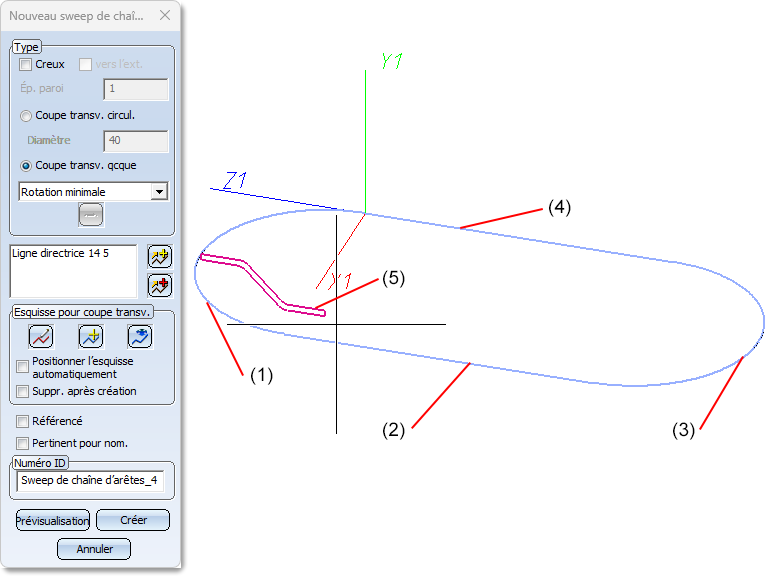Image resolution: width=774 pixels, height=581 pixels.
Task: Click the Annuler button
Action: click(94, 549)
